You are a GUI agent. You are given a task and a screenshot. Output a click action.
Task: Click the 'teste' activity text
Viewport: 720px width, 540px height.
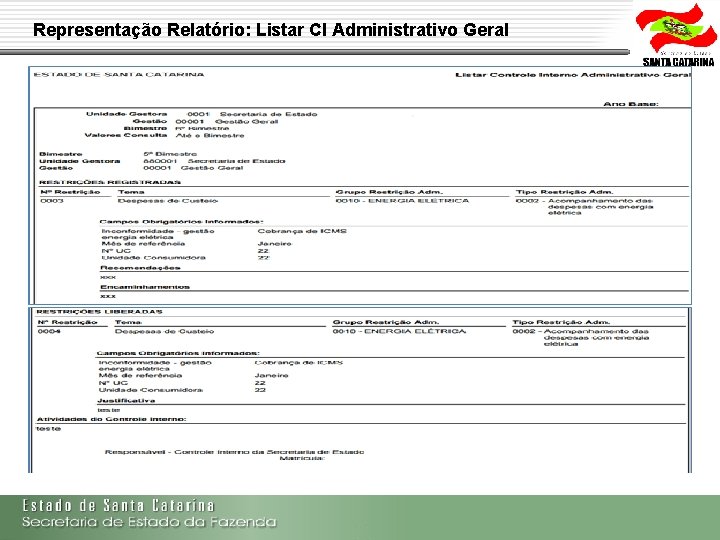48,429
